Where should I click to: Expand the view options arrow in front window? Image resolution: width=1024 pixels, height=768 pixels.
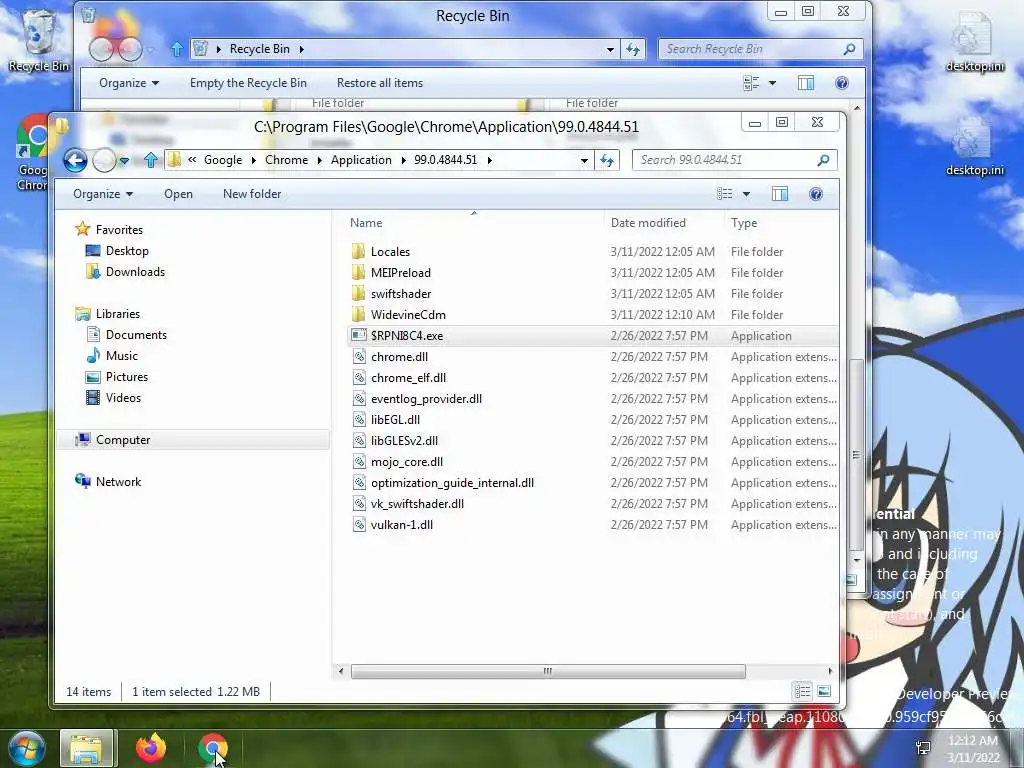[746, 194]
